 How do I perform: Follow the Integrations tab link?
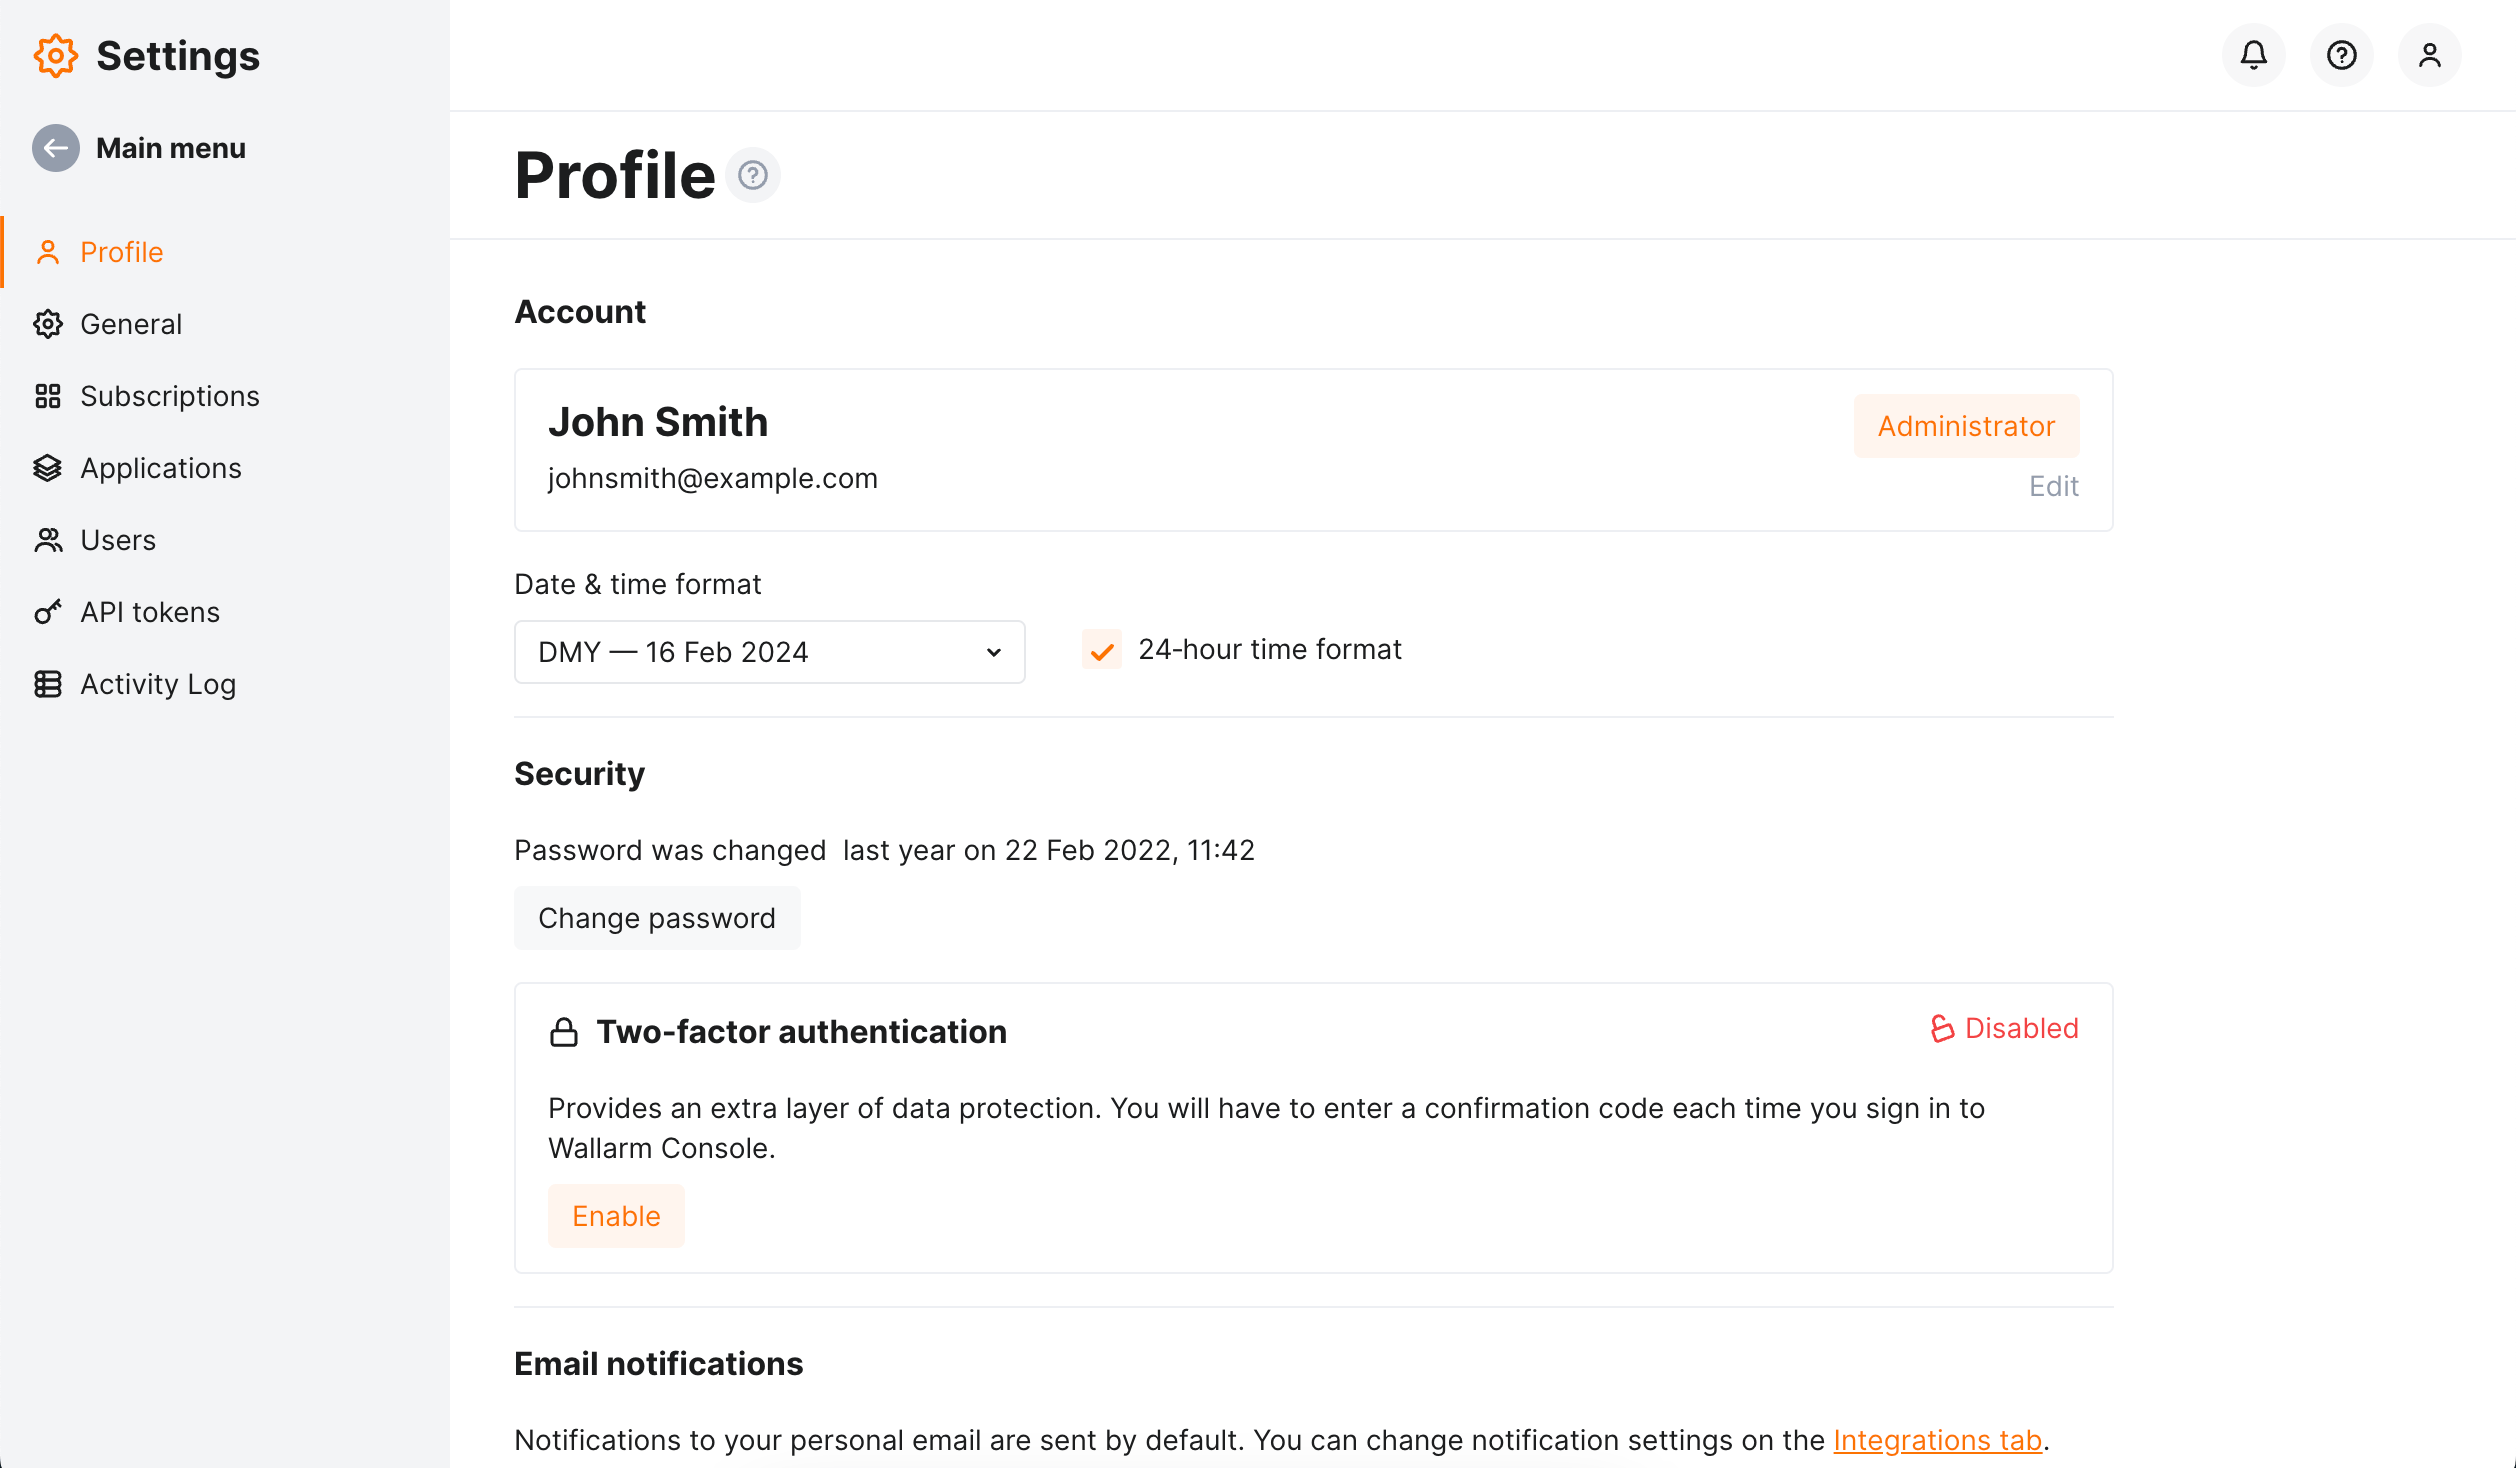click(1937, 1440)
